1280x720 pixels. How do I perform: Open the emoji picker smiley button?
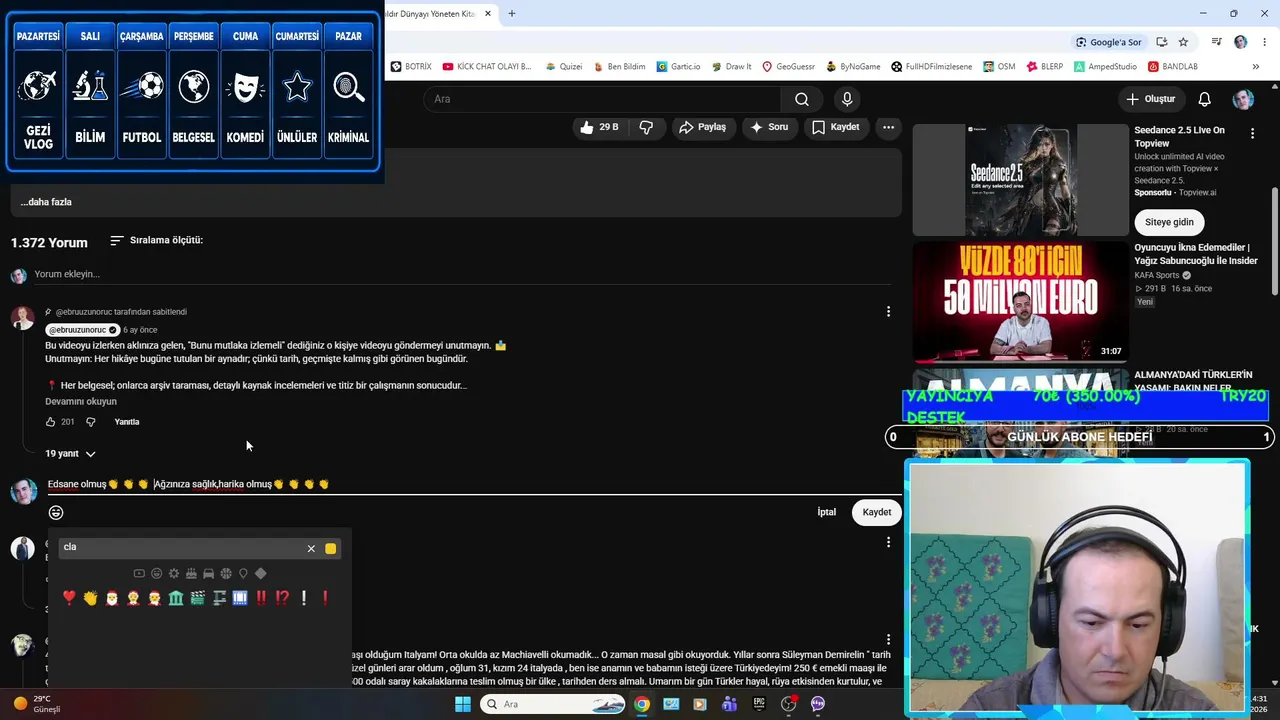point(56,512)
